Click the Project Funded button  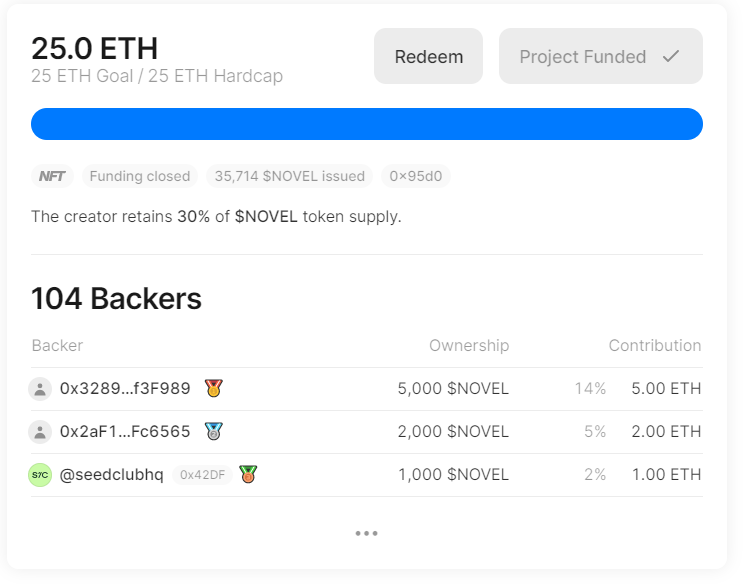tap(600, 57)
